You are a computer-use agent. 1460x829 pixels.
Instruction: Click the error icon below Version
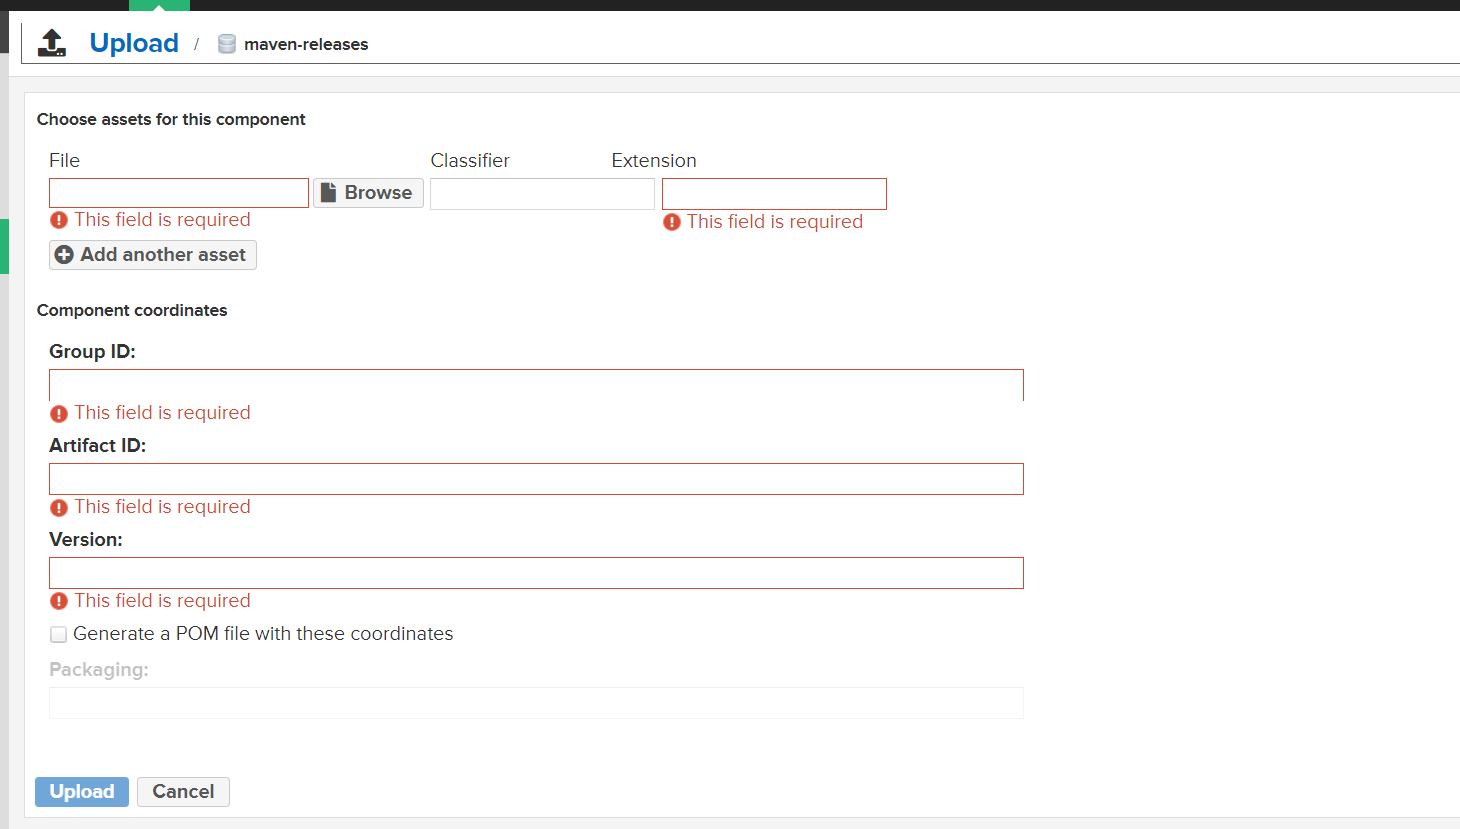(x=59, y=601)
